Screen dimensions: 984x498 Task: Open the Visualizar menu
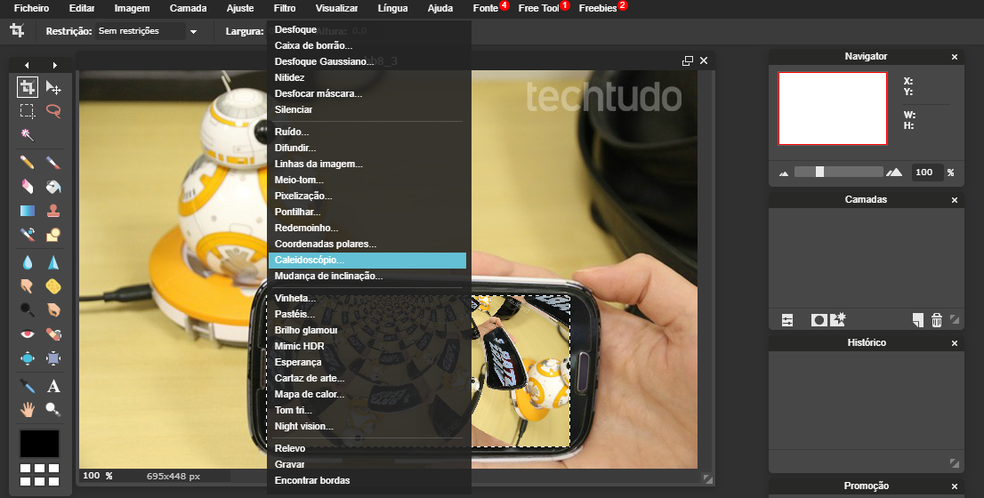click(x=336, y=8)
